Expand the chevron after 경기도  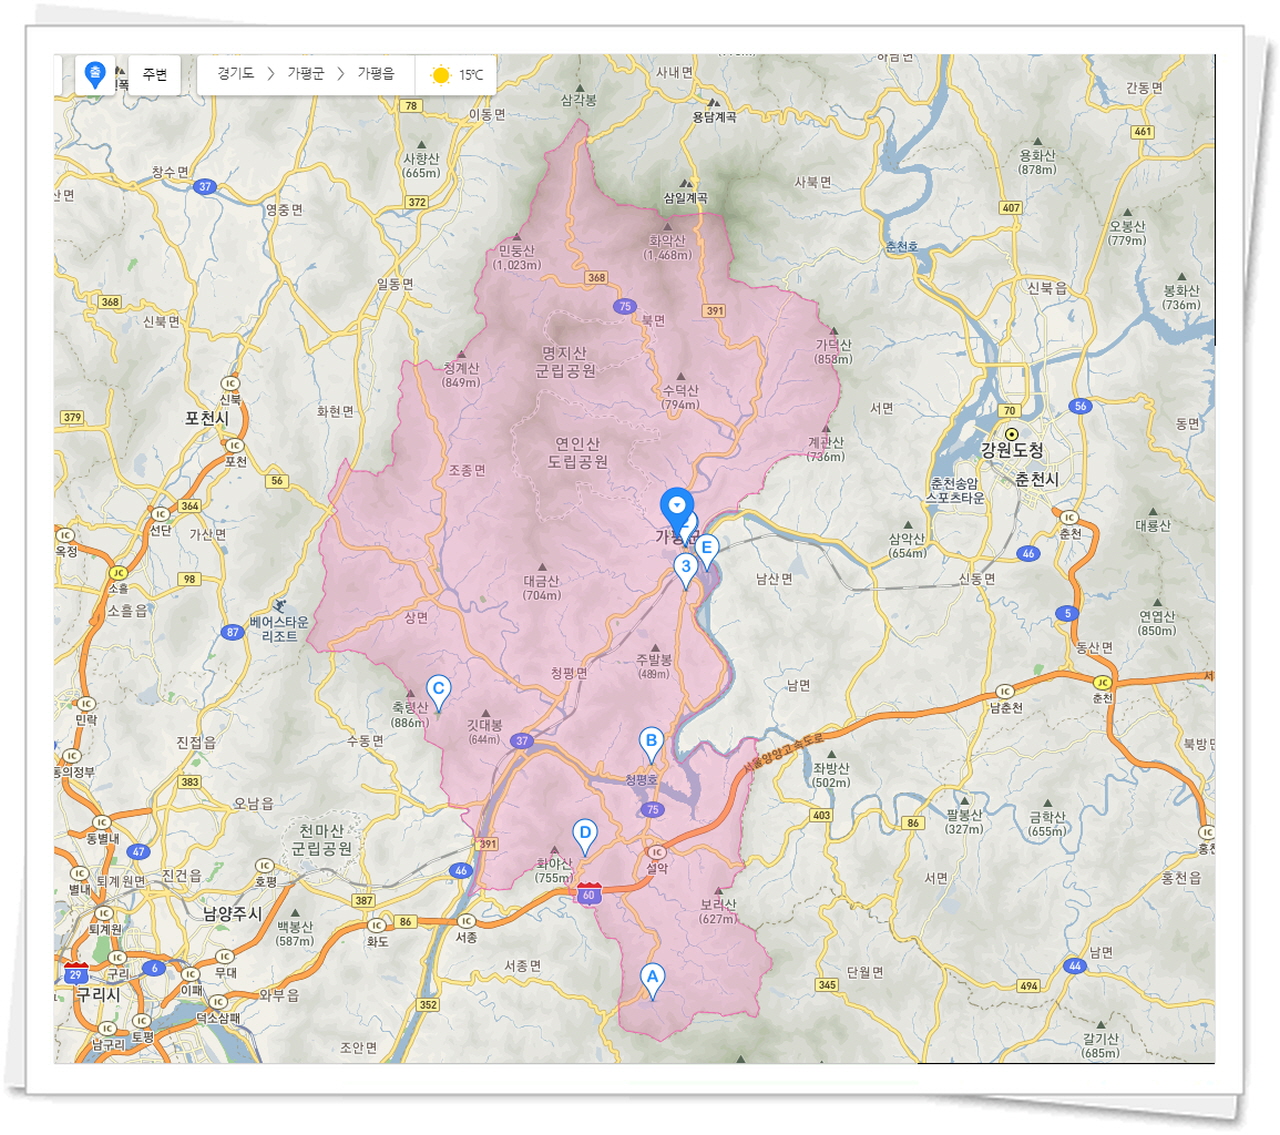pyautogui.click(x=271, y=74)
